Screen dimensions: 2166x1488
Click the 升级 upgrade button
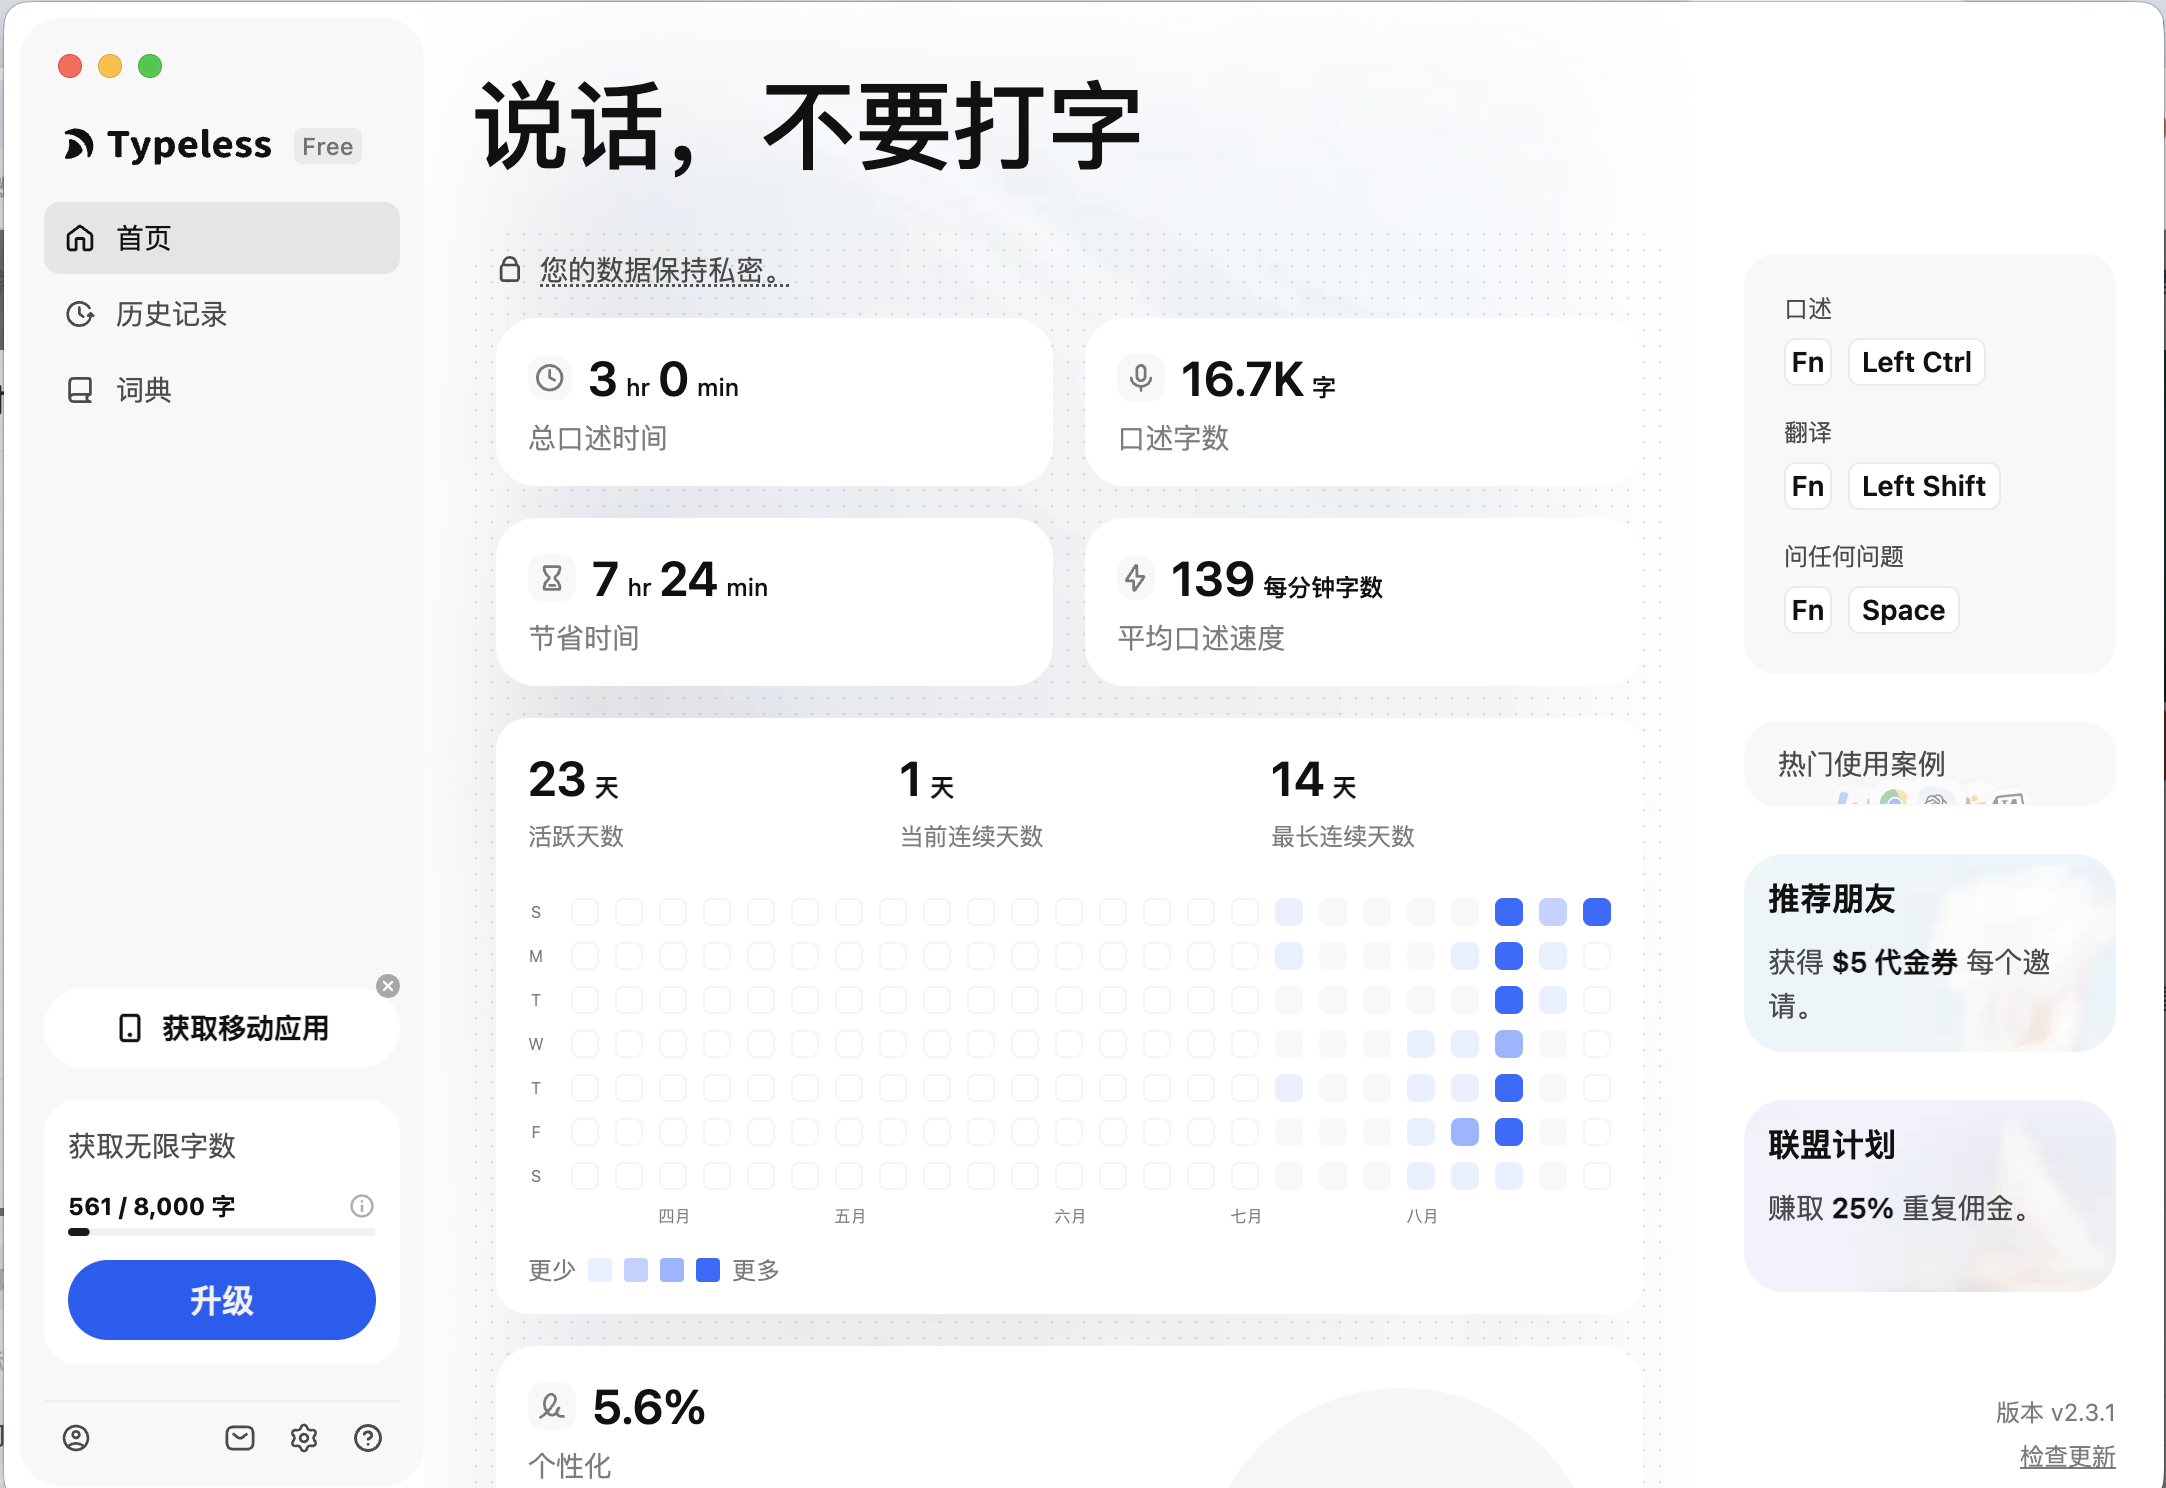click(222, 1300)
